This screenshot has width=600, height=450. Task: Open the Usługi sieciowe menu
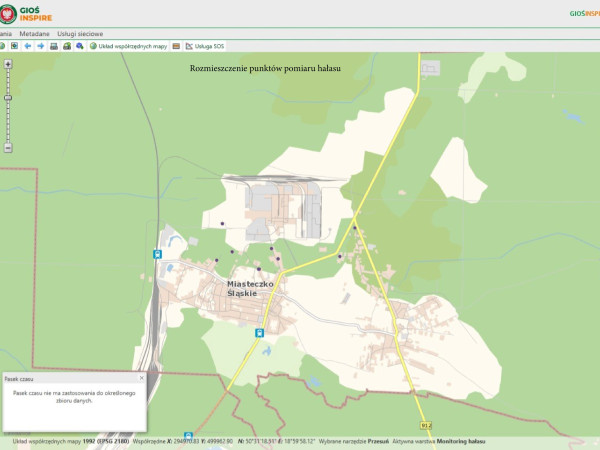(x=80, y=33)
